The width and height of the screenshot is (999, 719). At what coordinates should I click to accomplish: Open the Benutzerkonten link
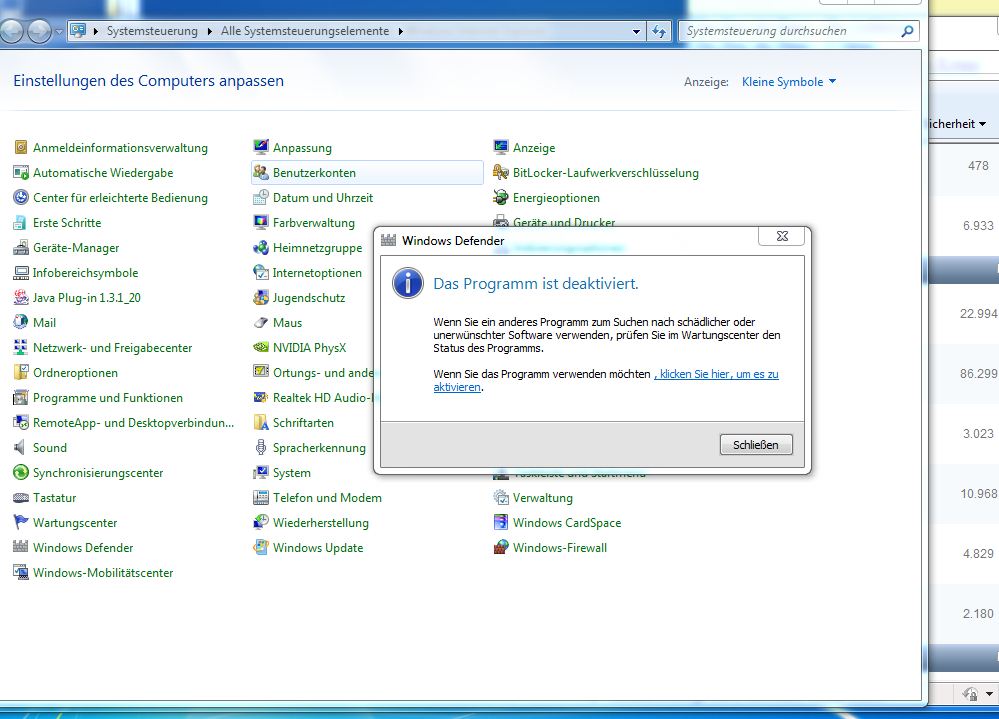pyautogui.click(x=314, y=173)
